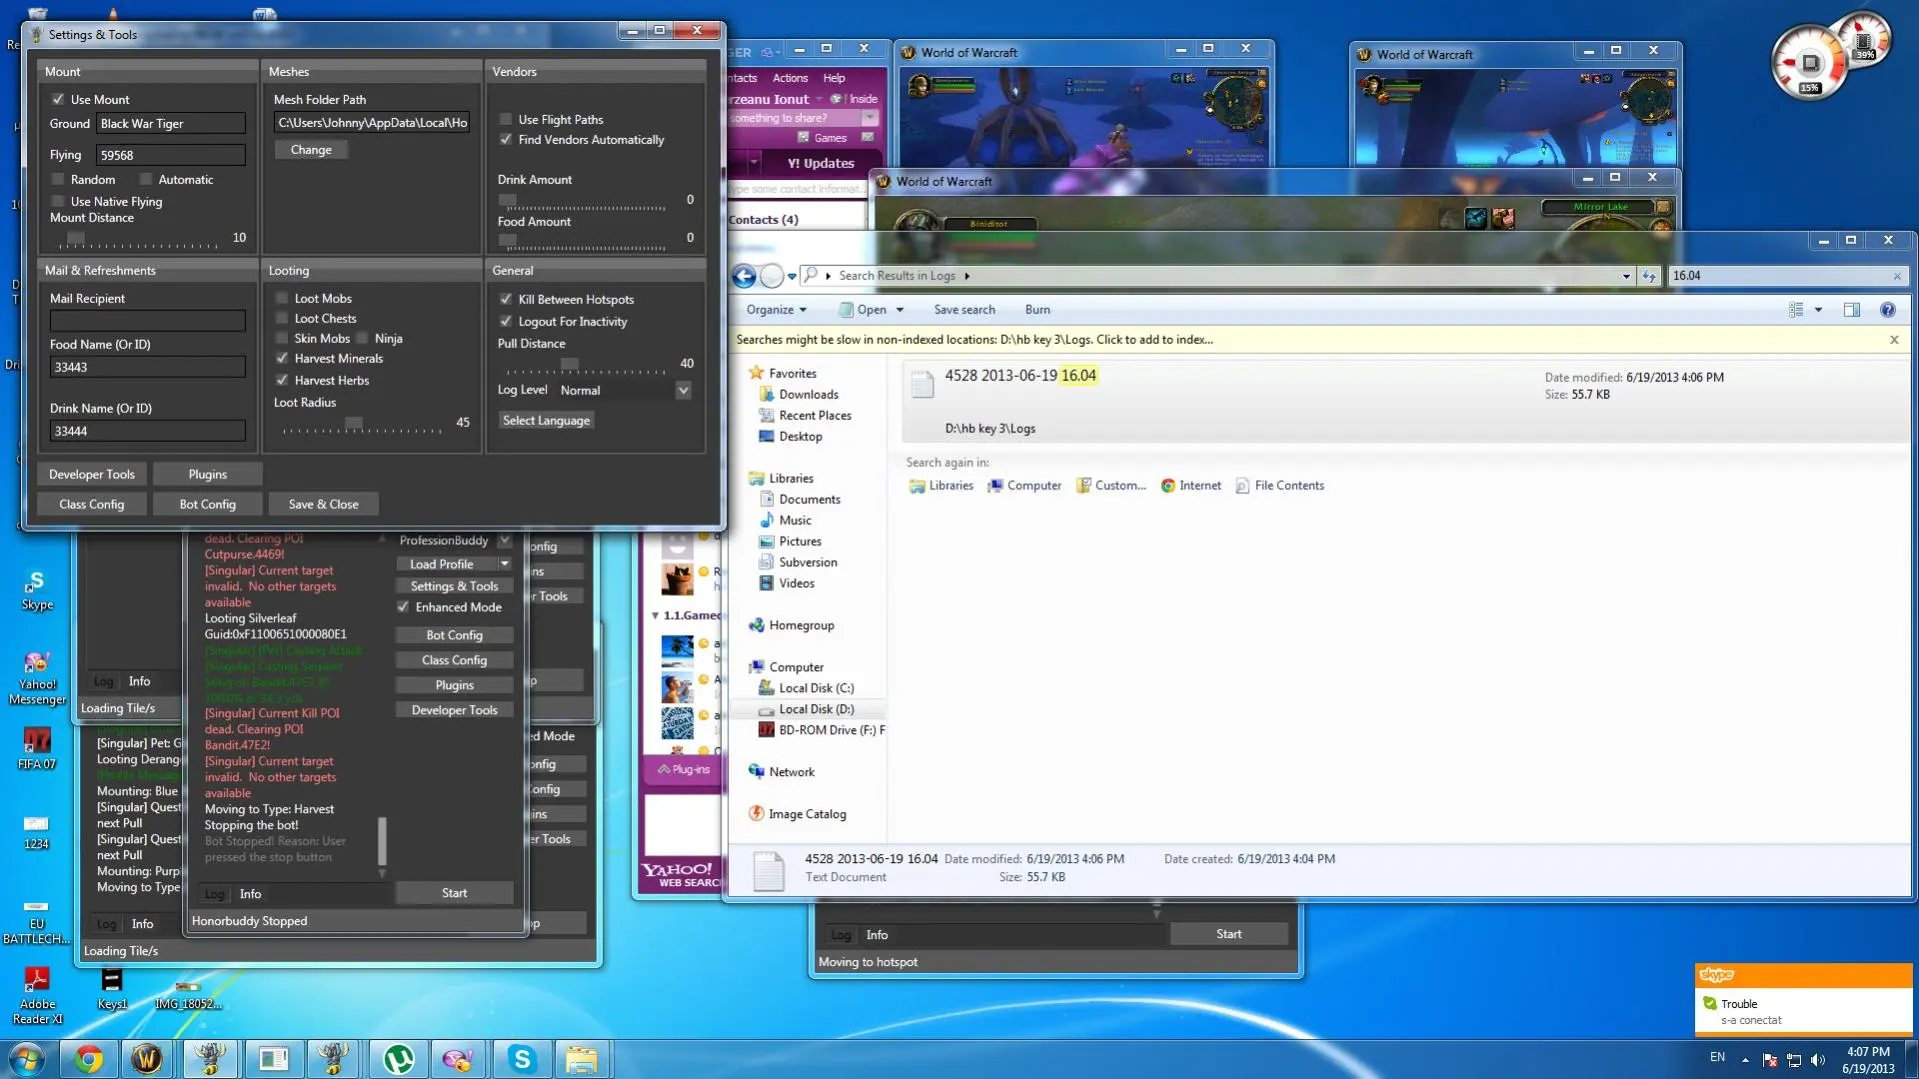Expand the Organize dropdown menu

(776, 310)
